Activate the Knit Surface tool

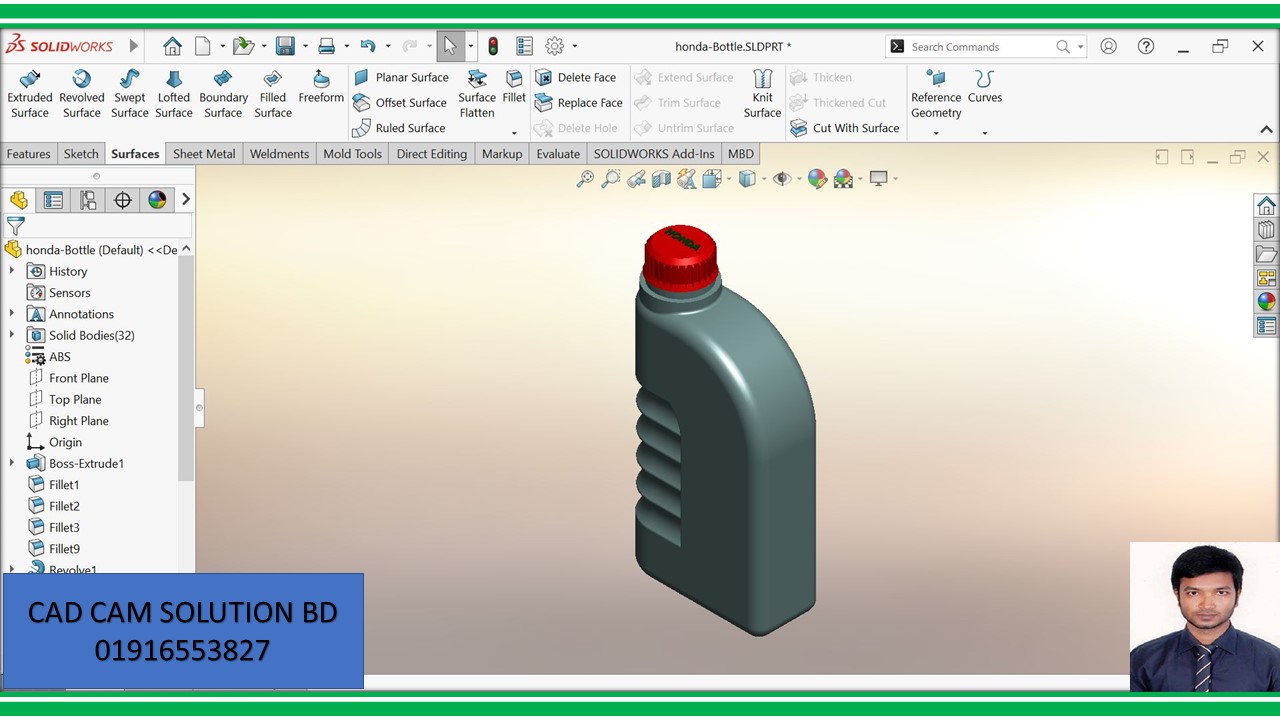[762, 94]
